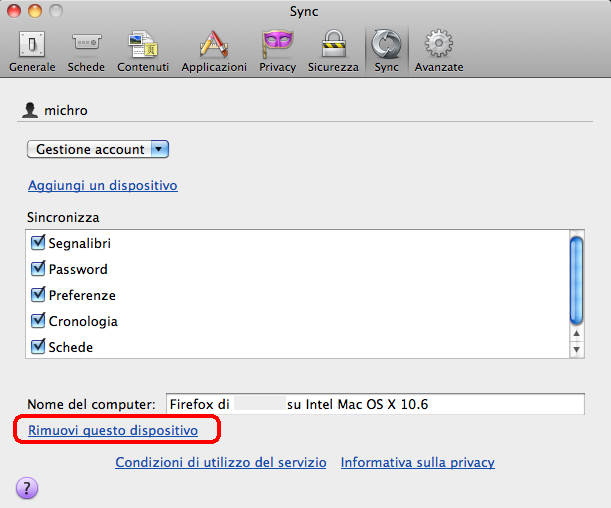The width and height of the screenshot is (611, 508).
Task: Open Informativa sulla privacy link
Action: coord(418,462)
